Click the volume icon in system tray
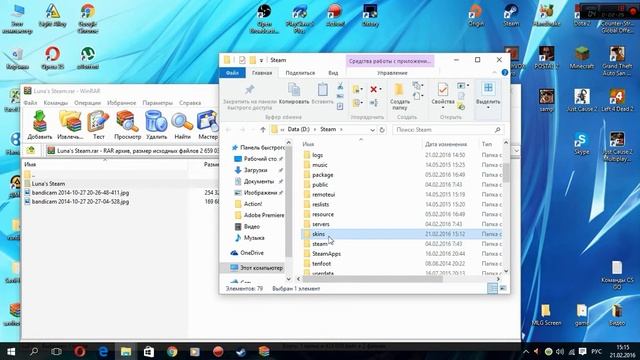This screenshot has height=360, width=640. pyautogui.click(x=560, y=351)
